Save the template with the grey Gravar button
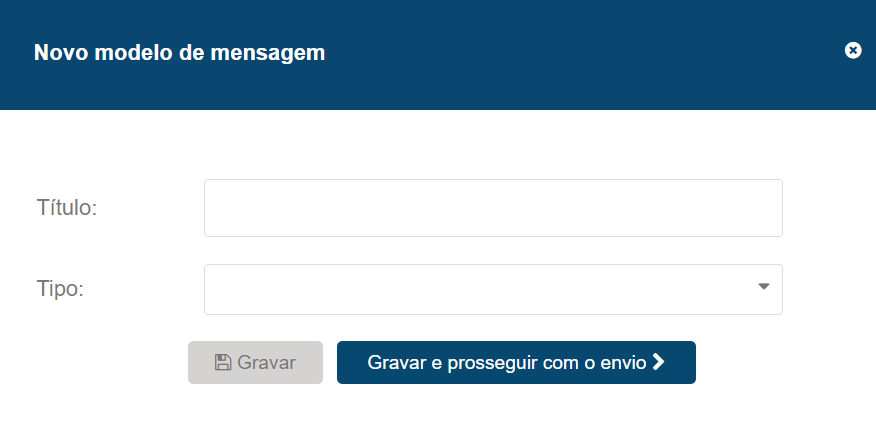This screenshot has height=423, width=876. [255, 362]
